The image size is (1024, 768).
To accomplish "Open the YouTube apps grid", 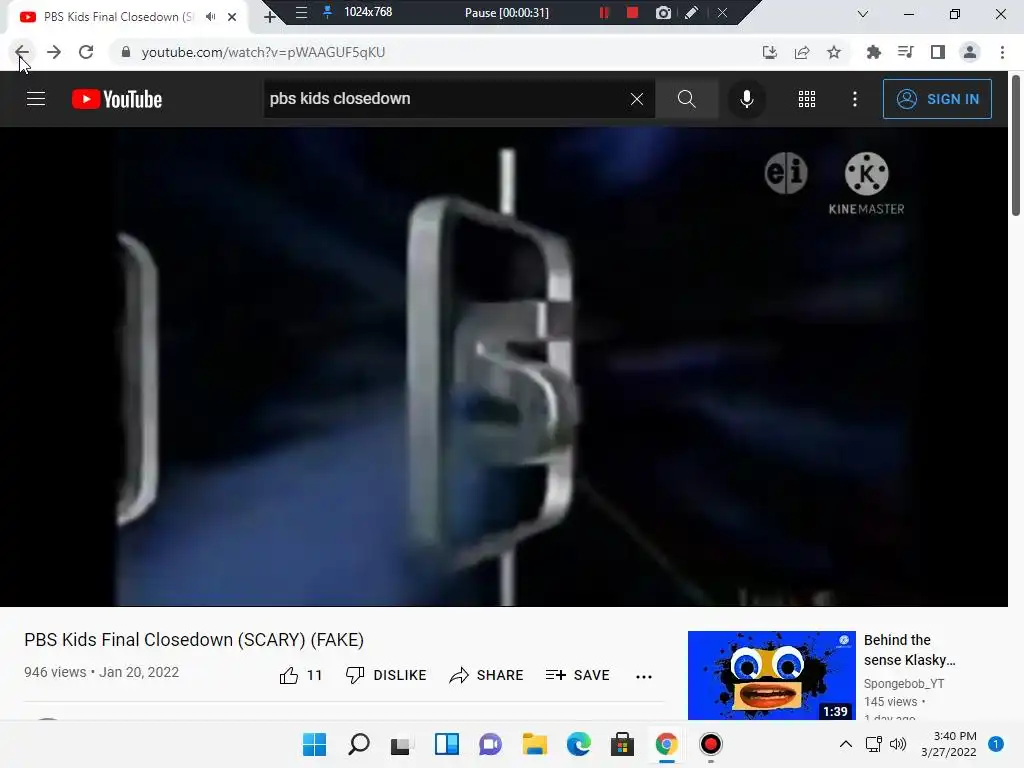I will (x=807, y=99).
